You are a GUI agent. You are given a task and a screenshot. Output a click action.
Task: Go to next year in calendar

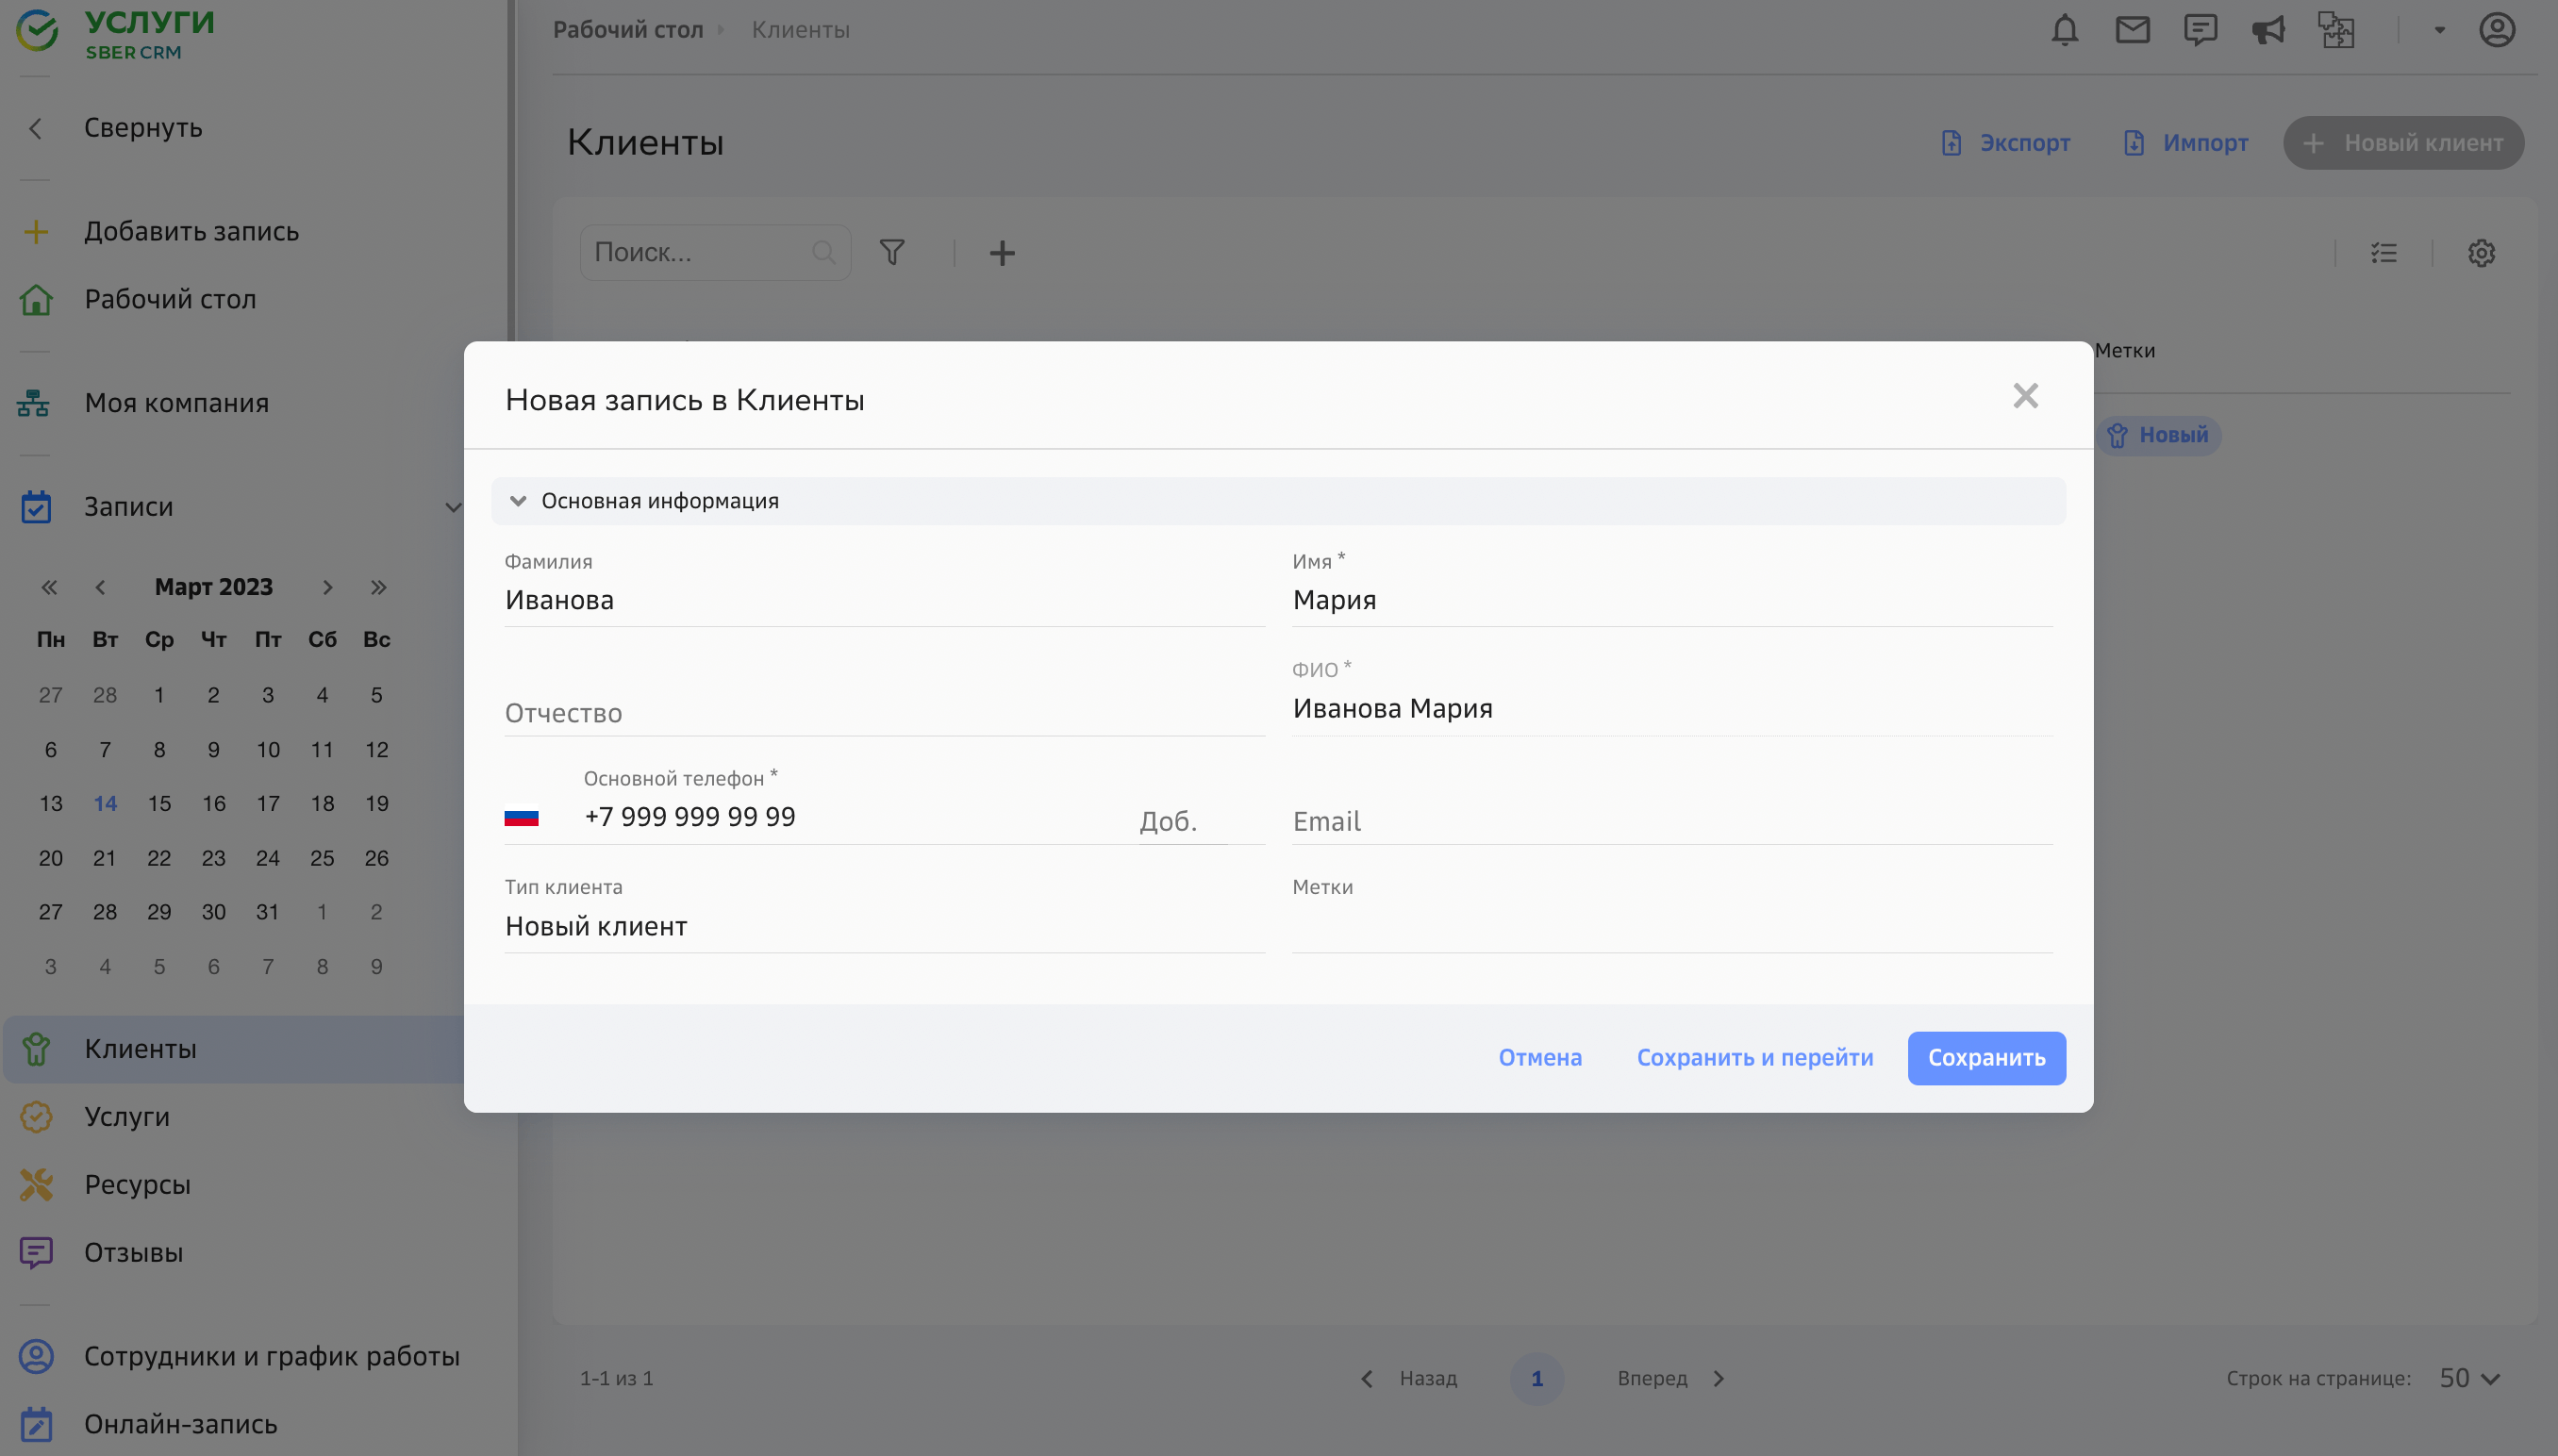378,587
